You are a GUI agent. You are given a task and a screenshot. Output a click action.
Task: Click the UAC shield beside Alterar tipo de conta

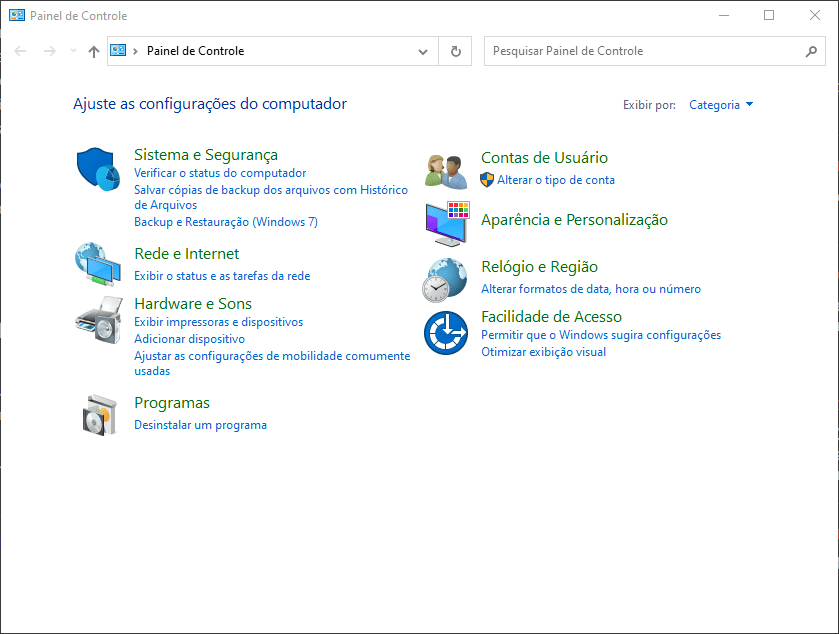click(x=487, y=180)
